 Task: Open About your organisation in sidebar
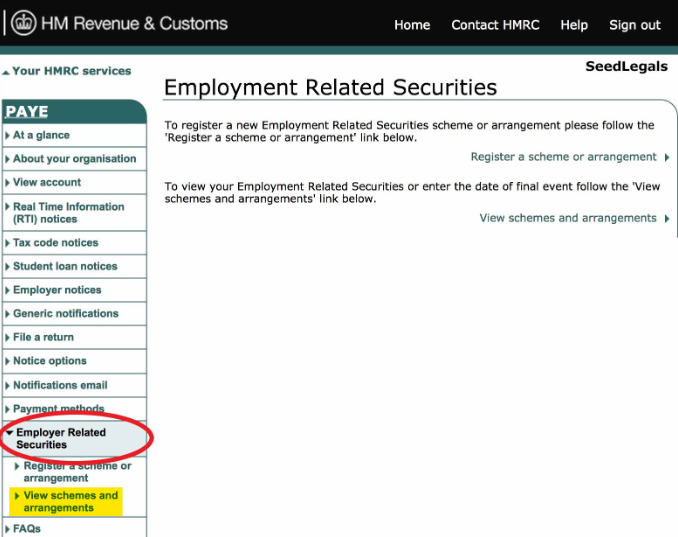click(x=74, y=159)
